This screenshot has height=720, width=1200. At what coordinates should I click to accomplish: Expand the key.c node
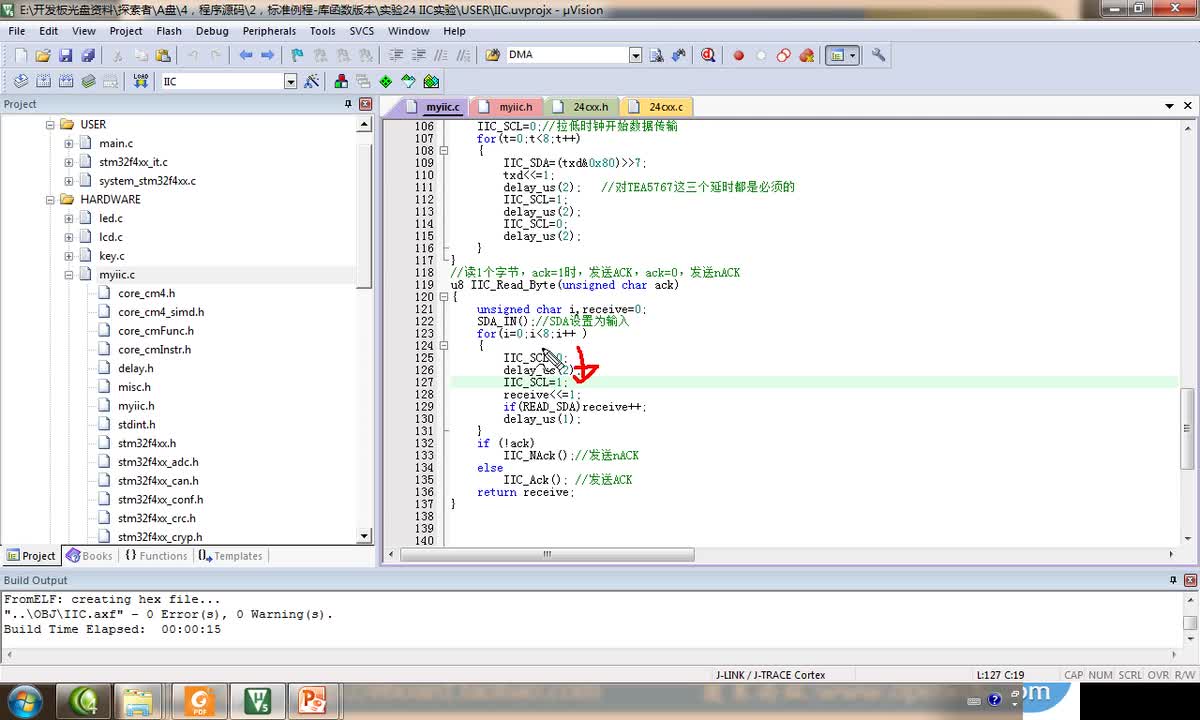[x=69, y=256]
